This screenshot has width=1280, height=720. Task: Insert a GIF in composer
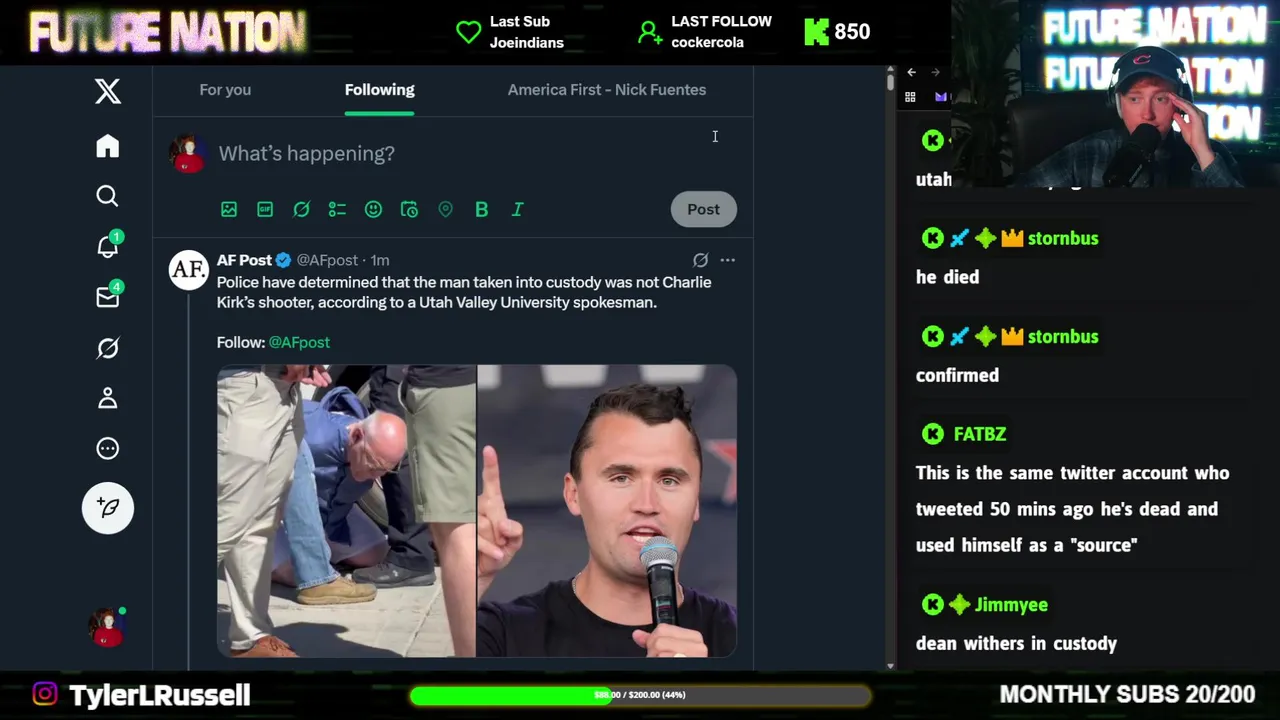[265, 209]
